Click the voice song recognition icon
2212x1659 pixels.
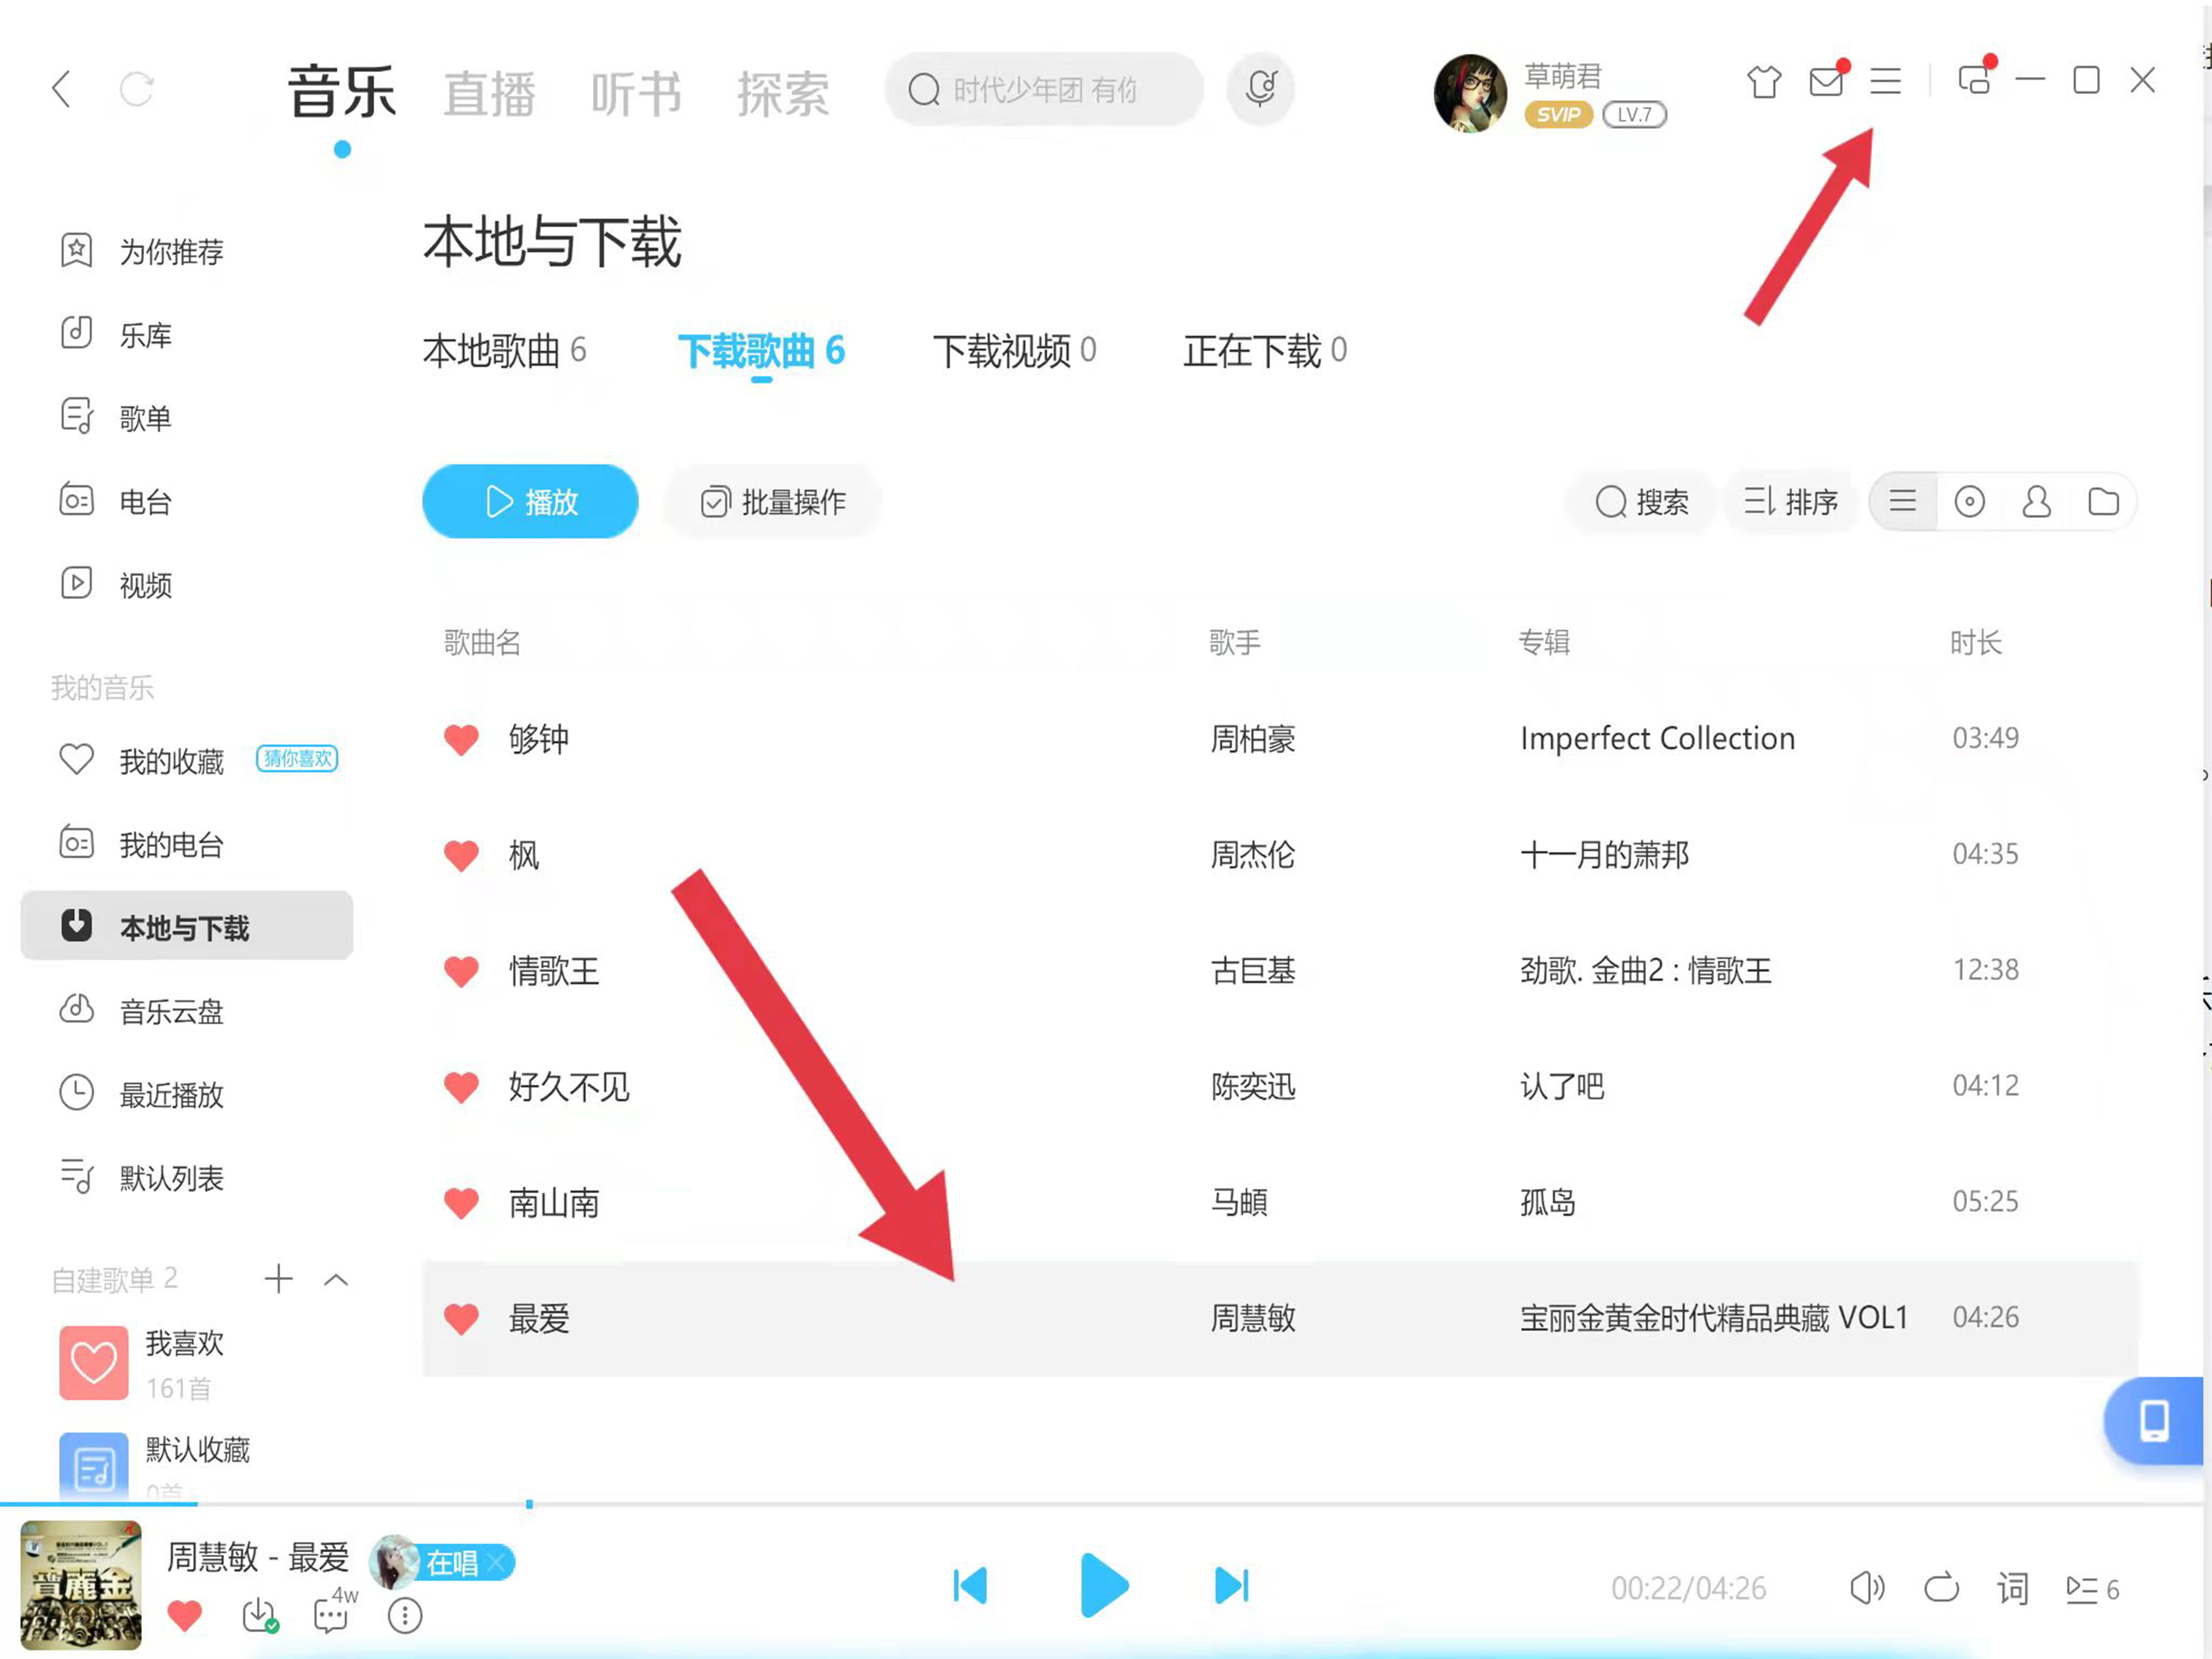point(1261,89)
